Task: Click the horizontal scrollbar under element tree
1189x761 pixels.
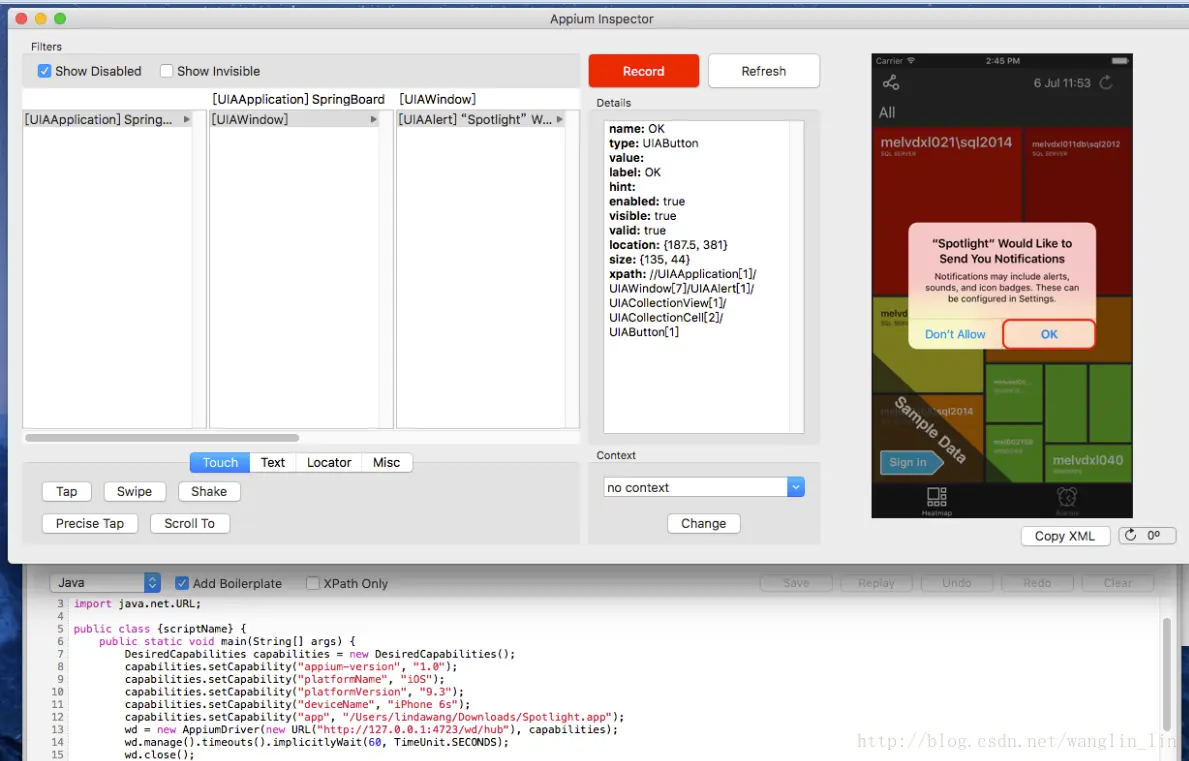Action: (162, 437)
